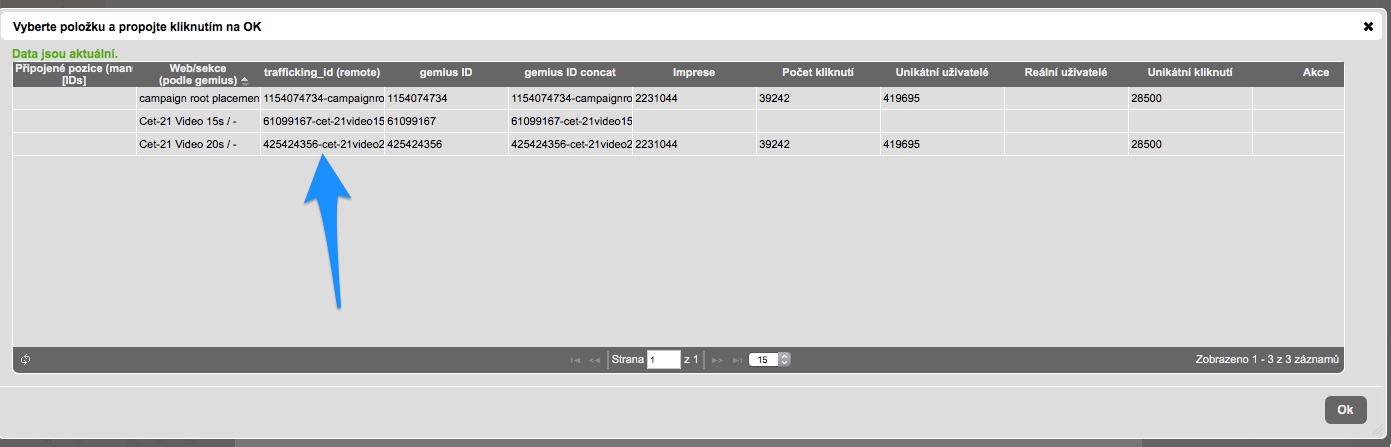
Task: Sort by the Web/sekce column header
Action: pos(197,74)
